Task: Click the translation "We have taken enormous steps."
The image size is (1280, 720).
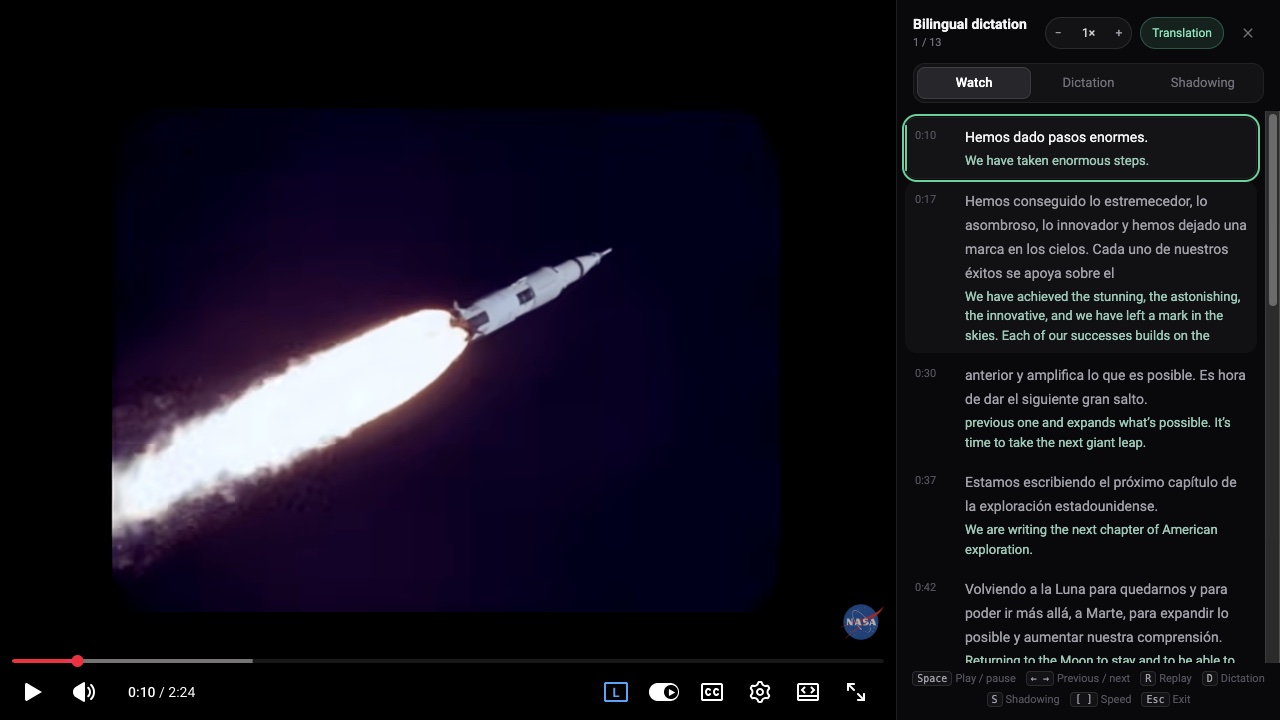Action: point(1057,161)
